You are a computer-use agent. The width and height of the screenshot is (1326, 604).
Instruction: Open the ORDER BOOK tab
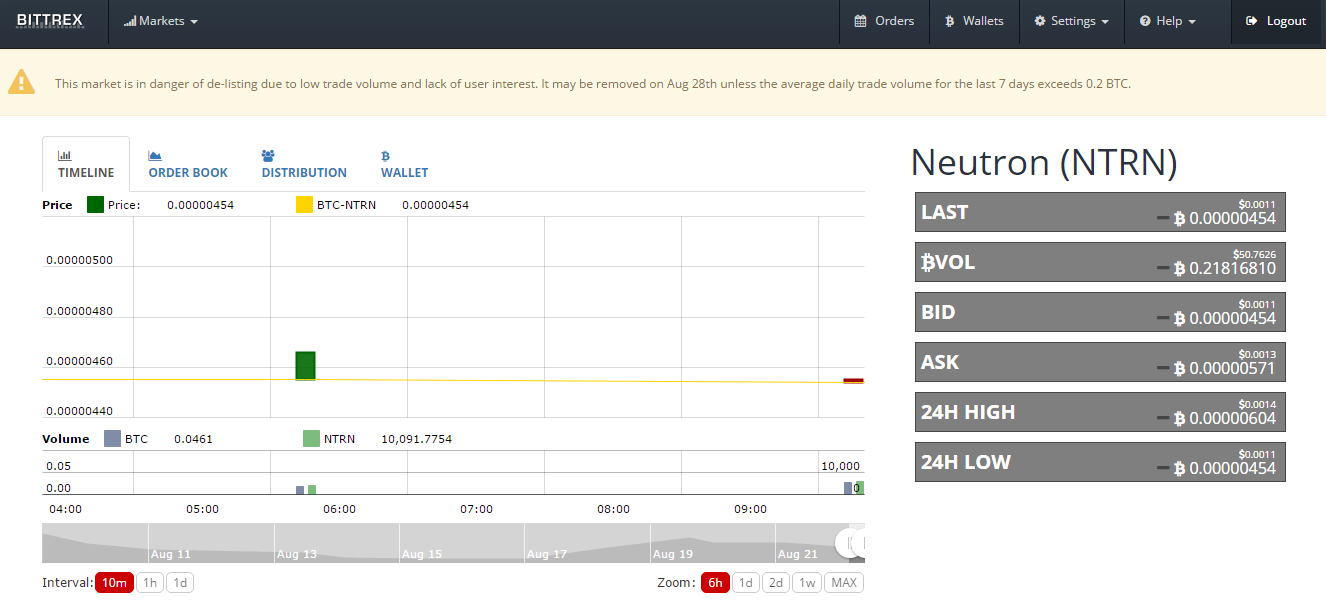pos(188,164)
